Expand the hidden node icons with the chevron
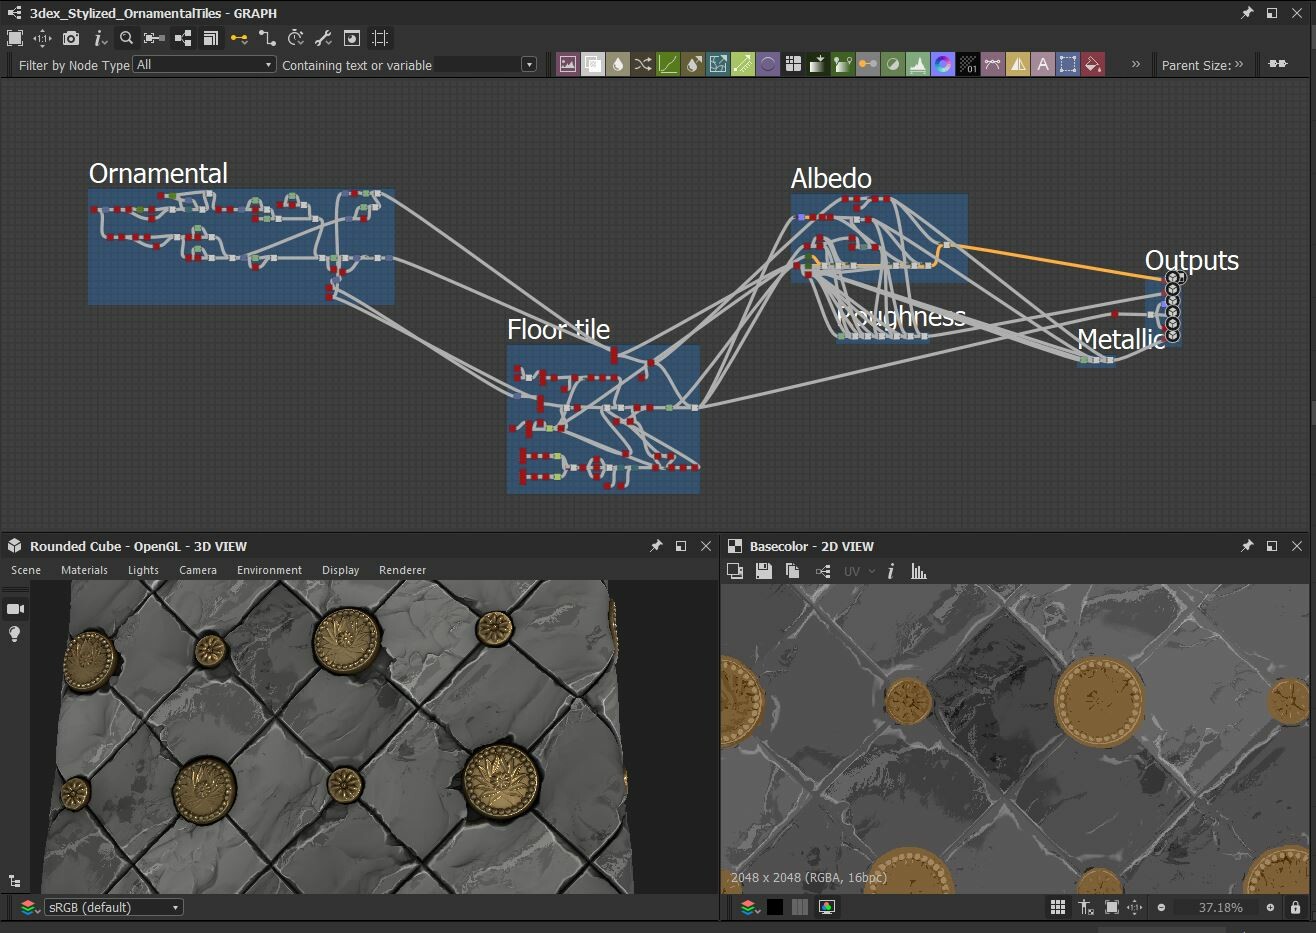1316x933 pixels. coord(1135,64)
